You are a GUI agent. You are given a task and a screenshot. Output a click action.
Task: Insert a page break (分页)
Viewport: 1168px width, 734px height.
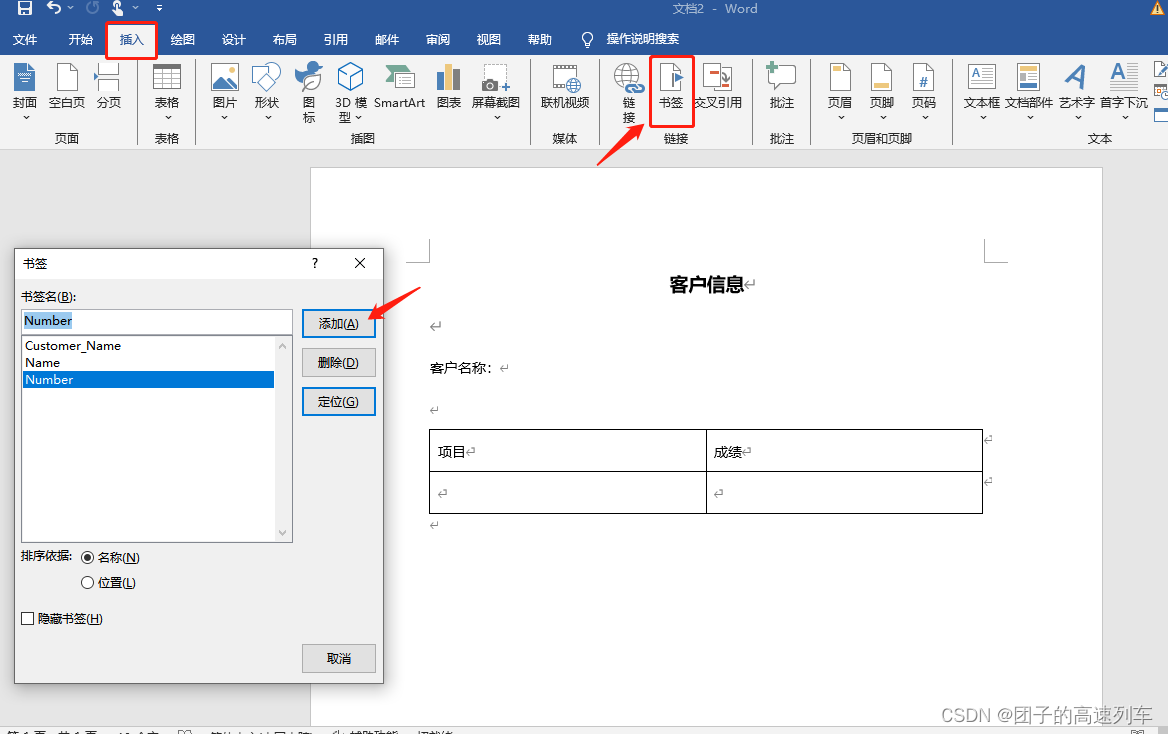pos(108,87)
